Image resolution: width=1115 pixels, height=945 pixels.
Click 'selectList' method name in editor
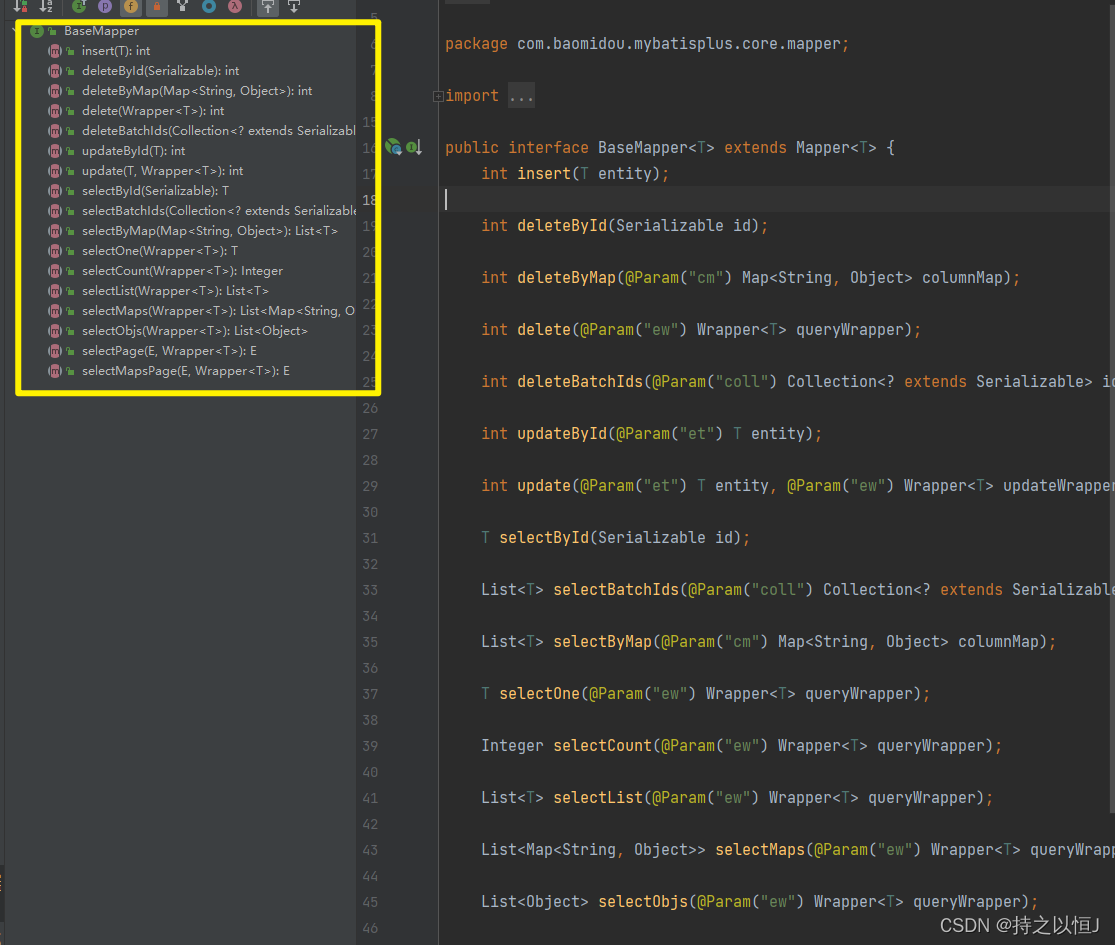point(598,798)
